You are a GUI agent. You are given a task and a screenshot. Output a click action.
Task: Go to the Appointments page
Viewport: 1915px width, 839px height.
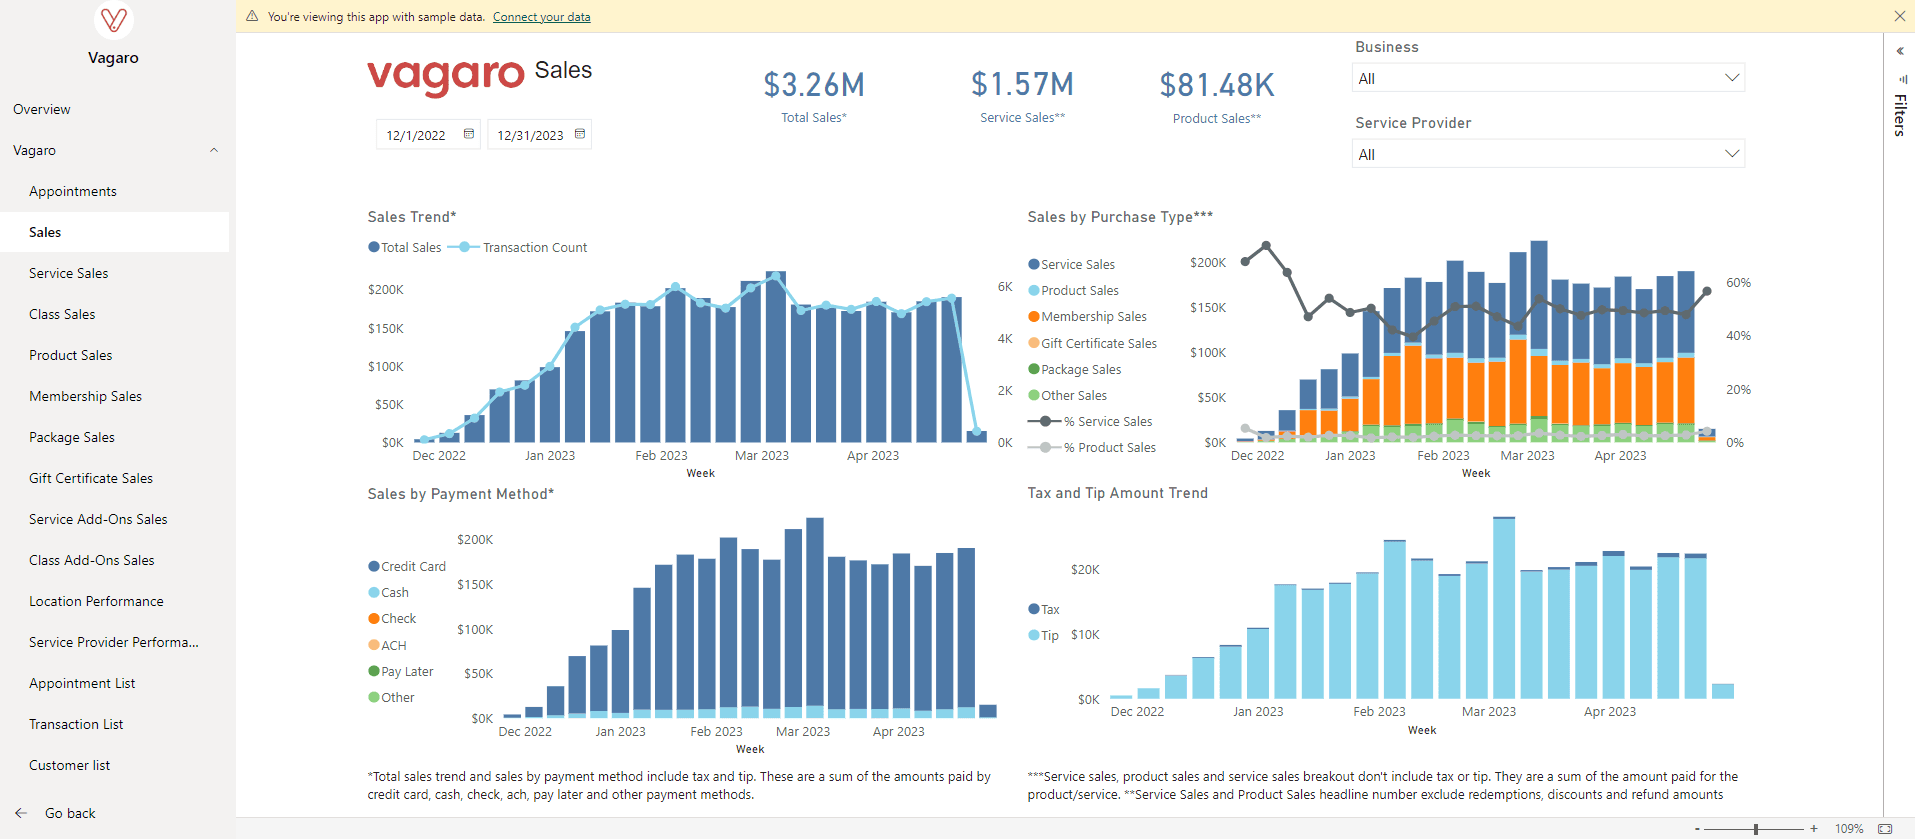(x=73, y=191)
